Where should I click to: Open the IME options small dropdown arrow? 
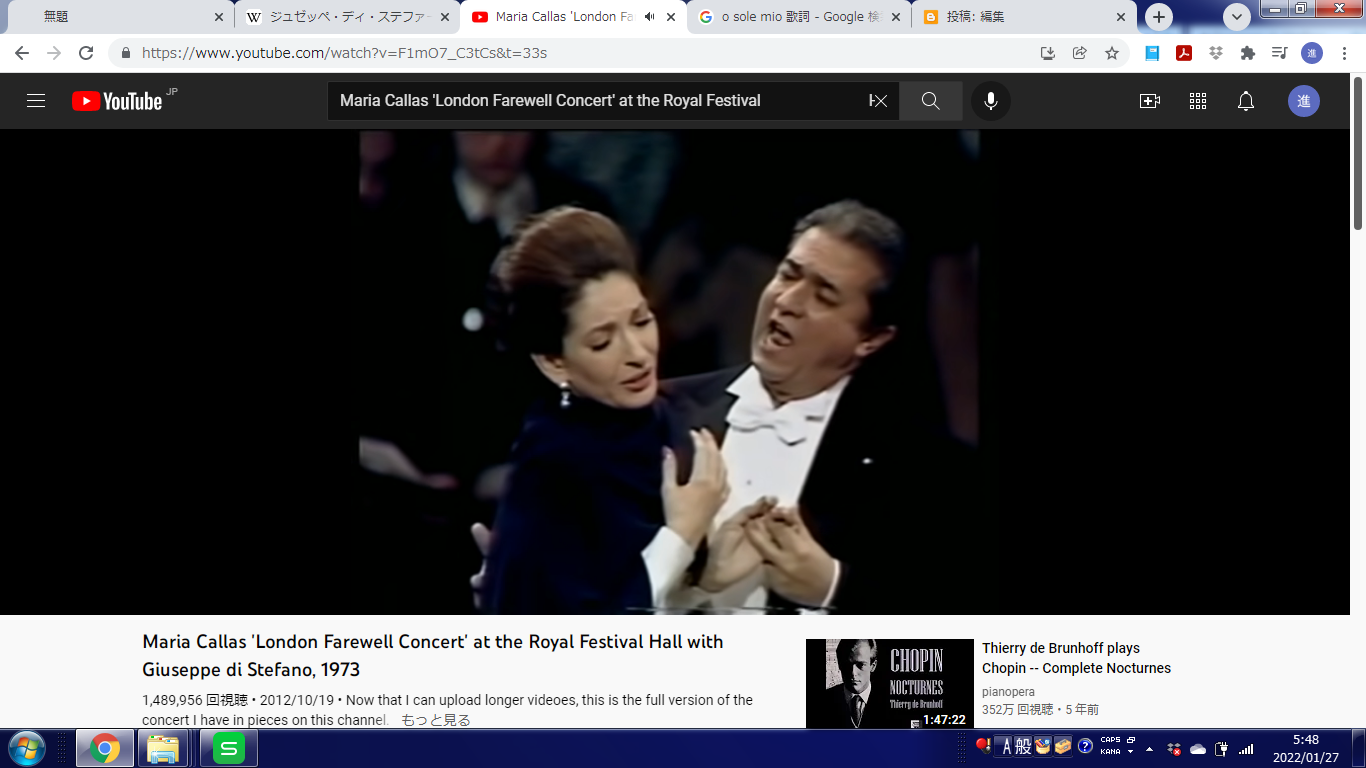1131,751
